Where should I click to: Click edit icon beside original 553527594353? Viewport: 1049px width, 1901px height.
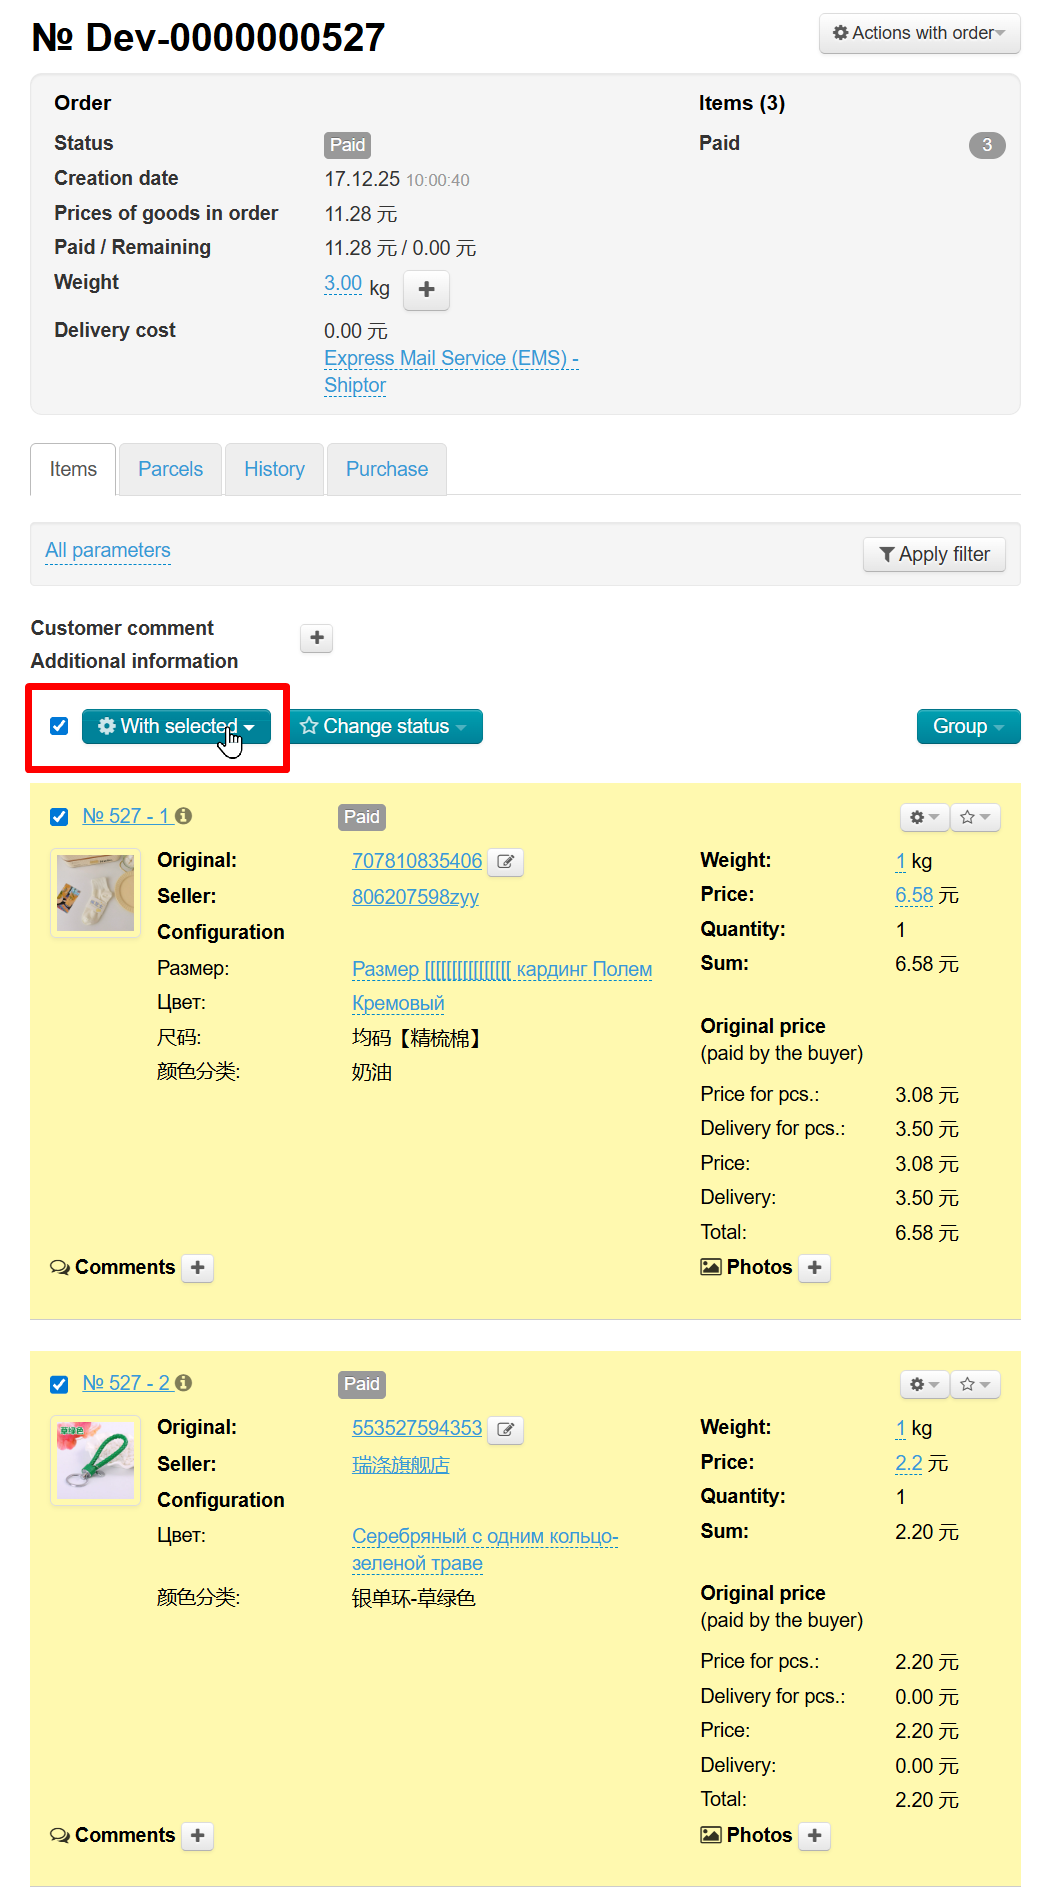pyautogui.click(x=506, y=1430)
